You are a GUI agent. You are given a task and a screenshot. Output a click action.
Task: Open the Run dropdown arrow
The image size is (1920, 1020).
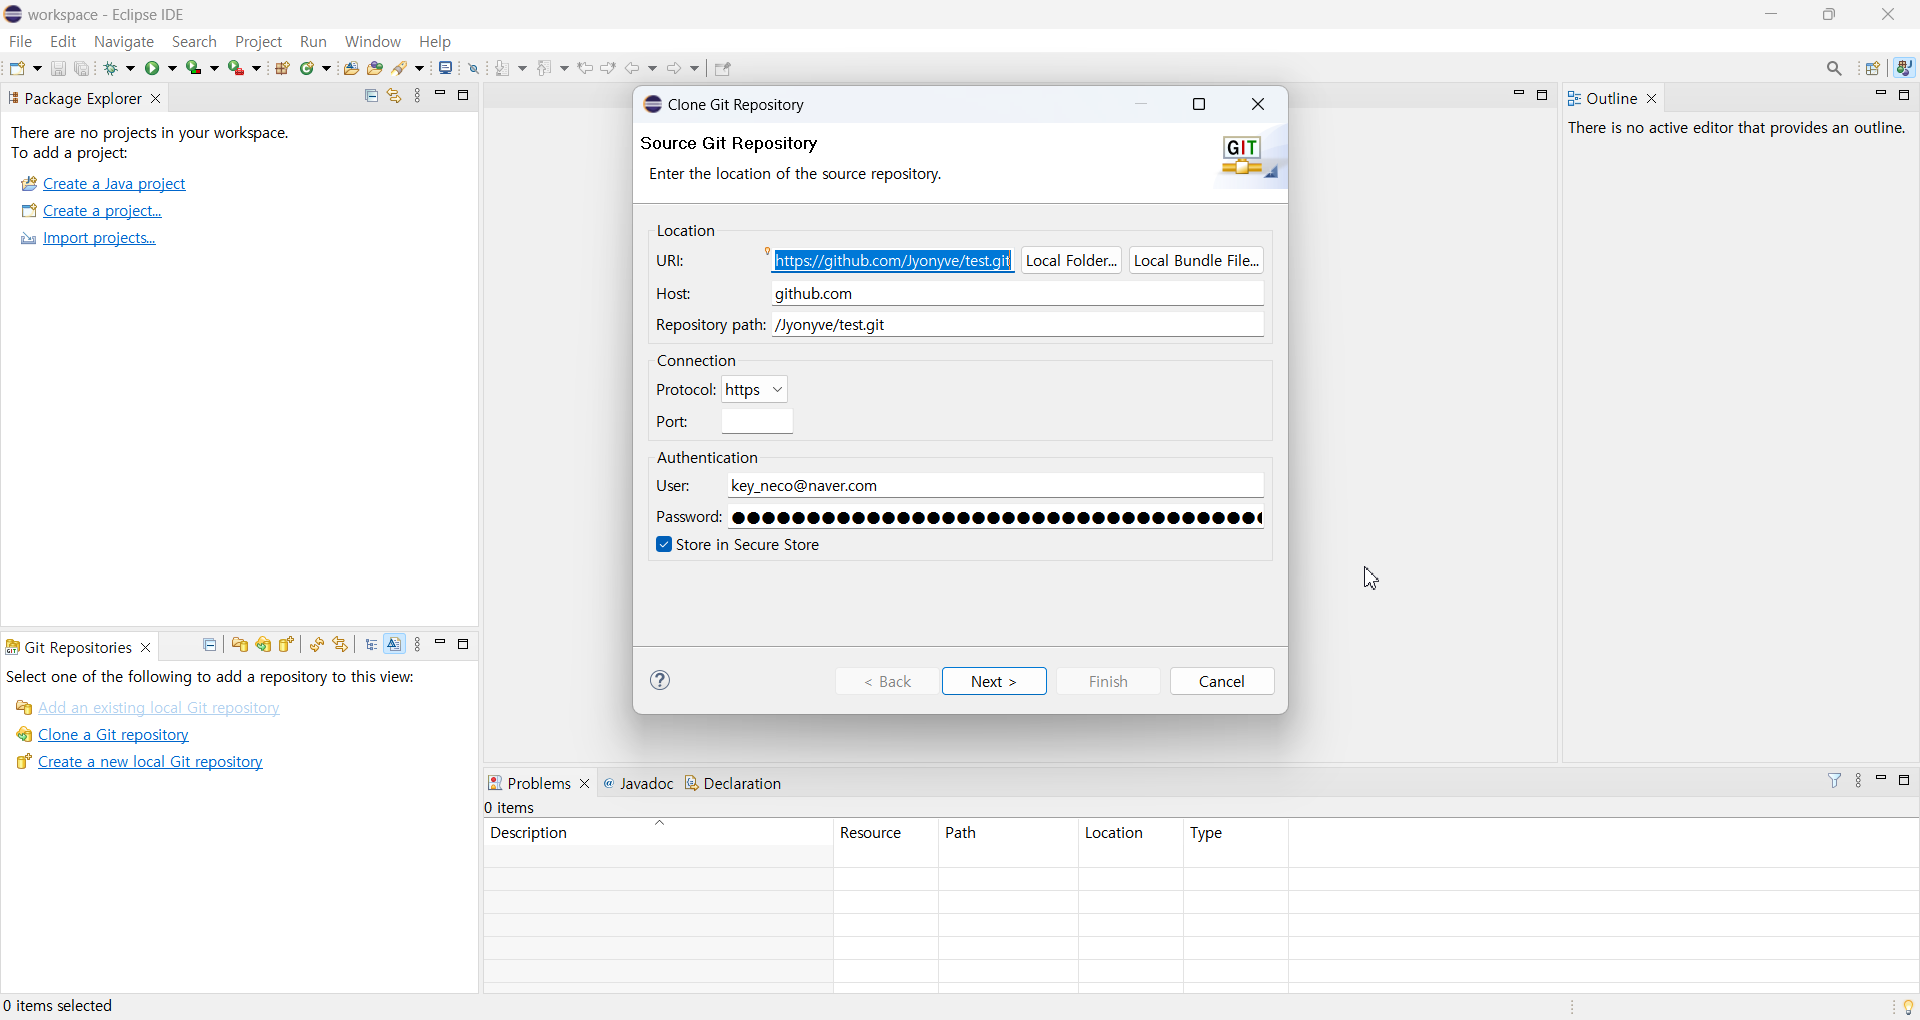(172, 68)
